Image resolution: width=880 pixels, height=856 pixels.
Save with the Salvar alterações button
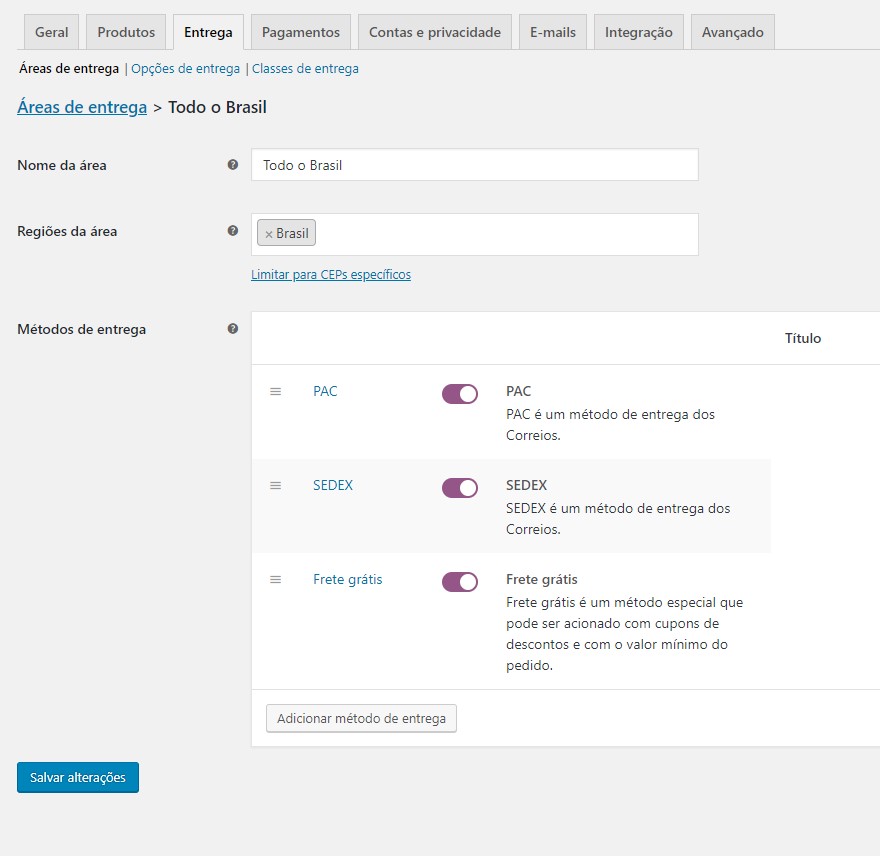(78, 777)
